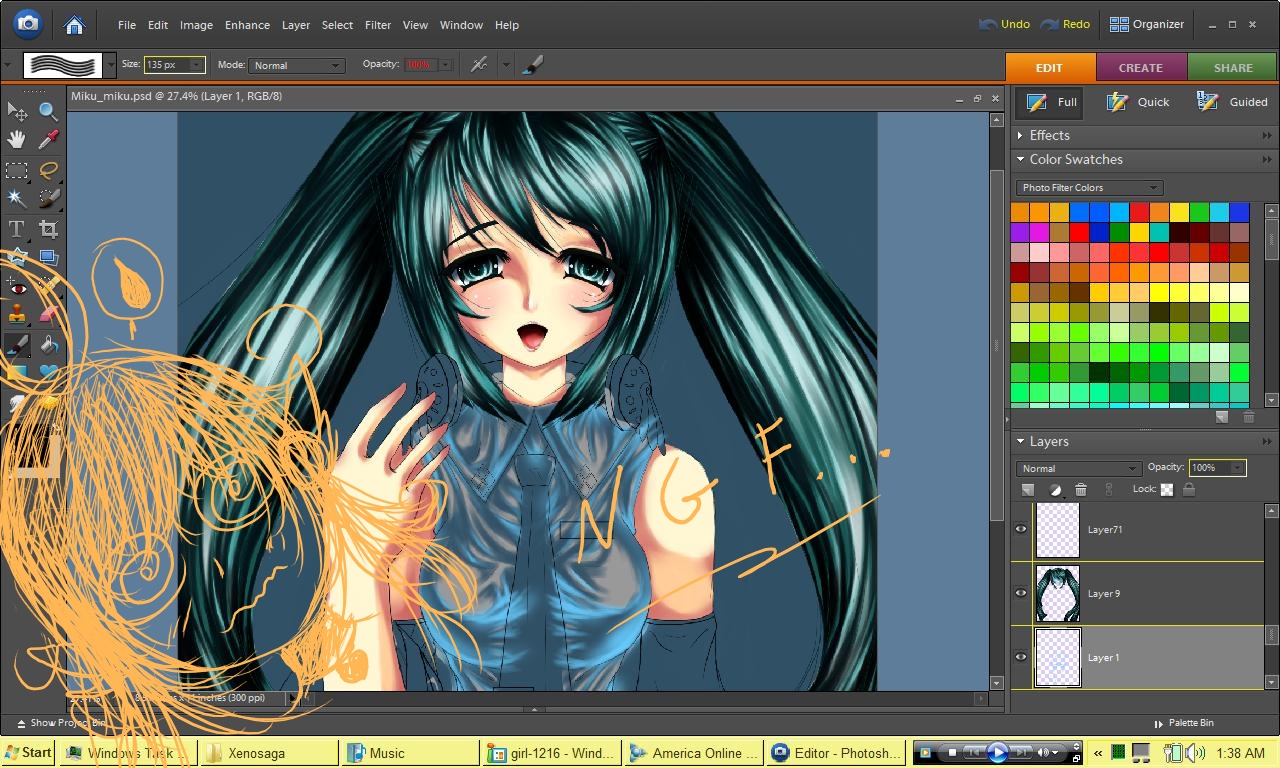Select the Rectangular Marquee tool

point(17,170)
